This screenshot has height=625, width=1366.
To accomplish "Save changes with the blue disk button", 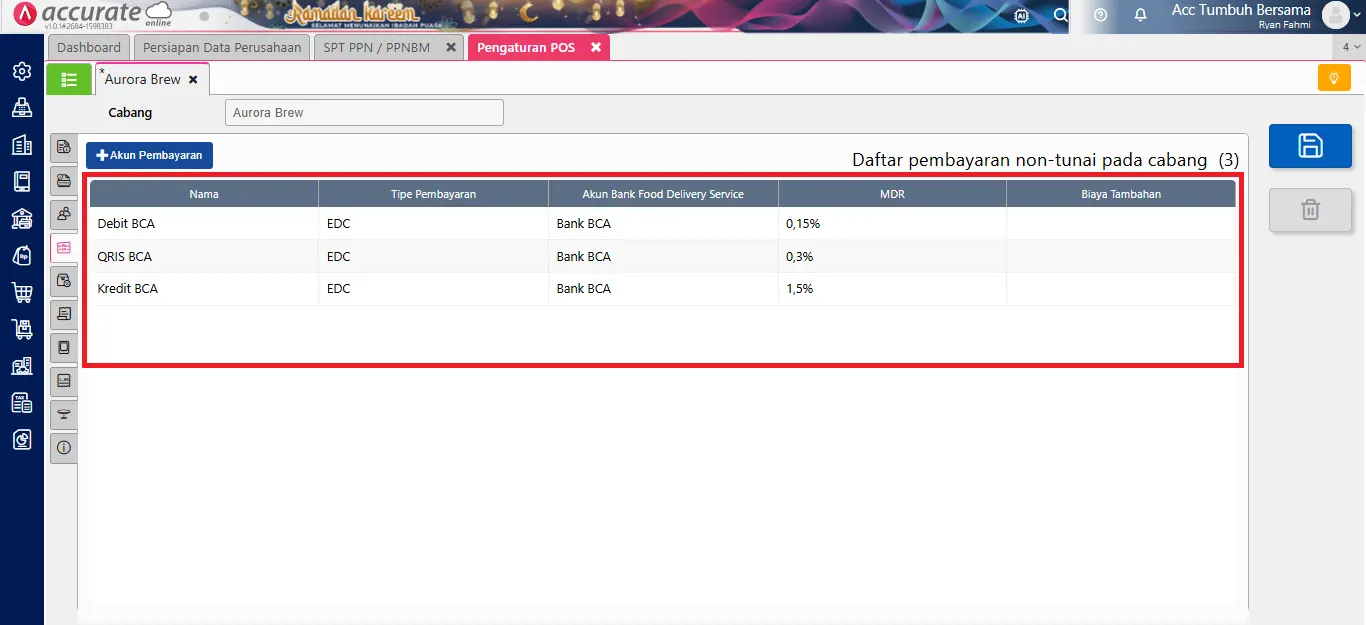I will 1310,145.
